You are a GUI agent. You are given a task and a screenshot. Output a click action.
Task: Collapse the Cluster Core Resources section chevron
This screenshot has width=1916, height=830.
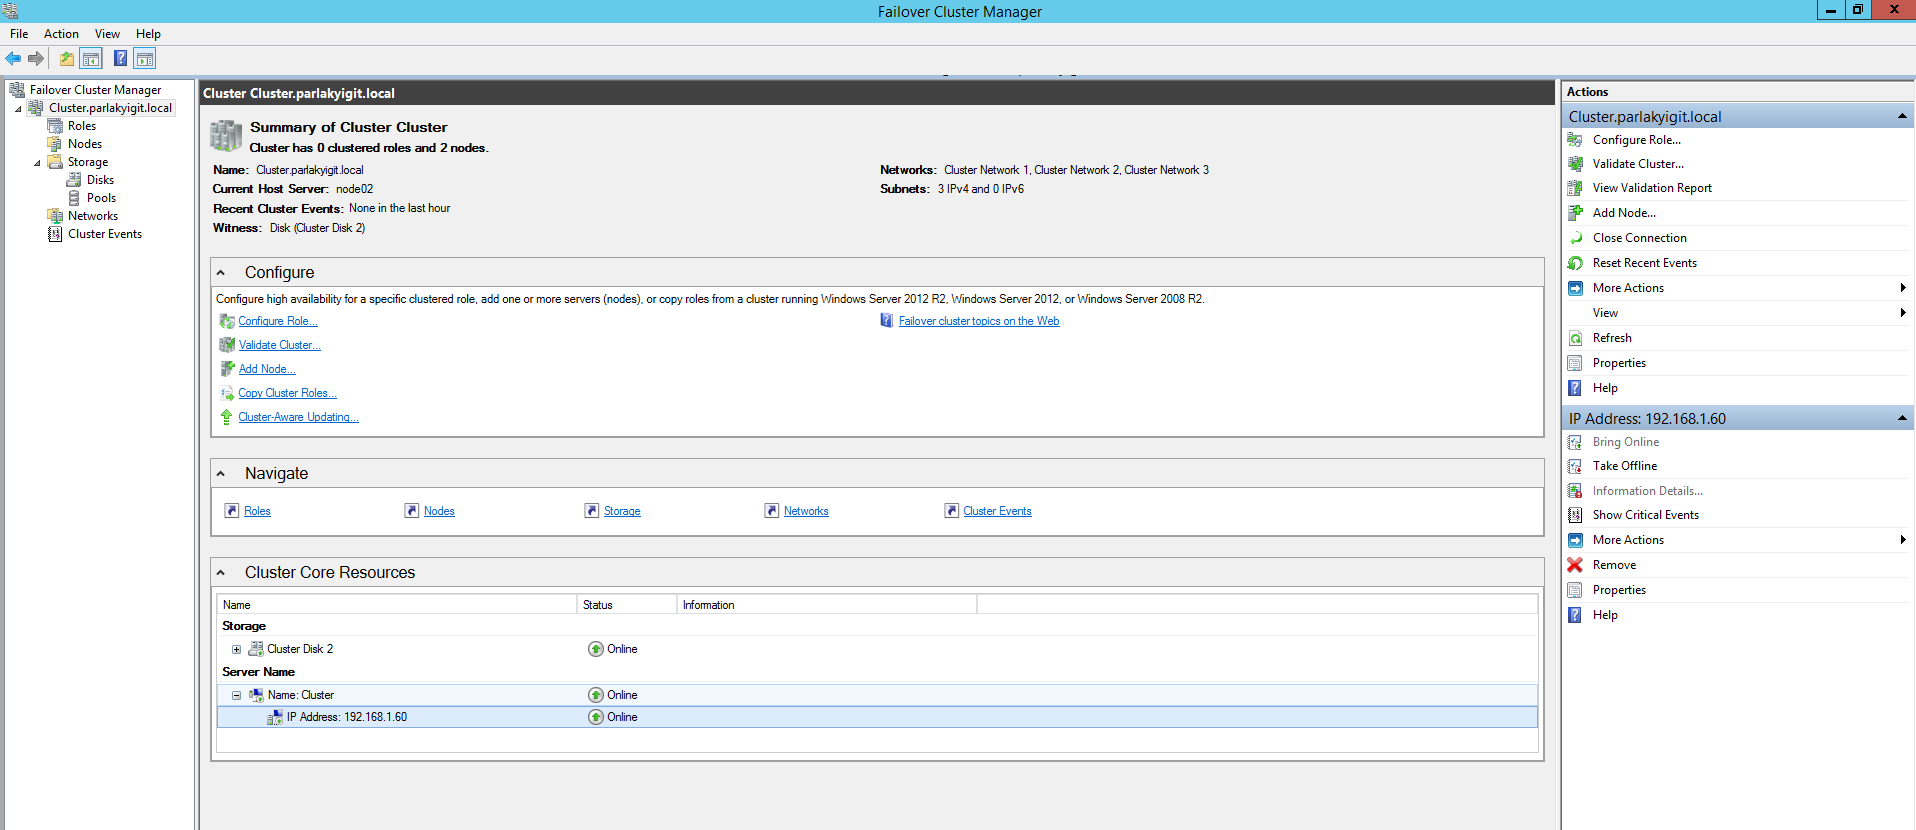[221, 573]
